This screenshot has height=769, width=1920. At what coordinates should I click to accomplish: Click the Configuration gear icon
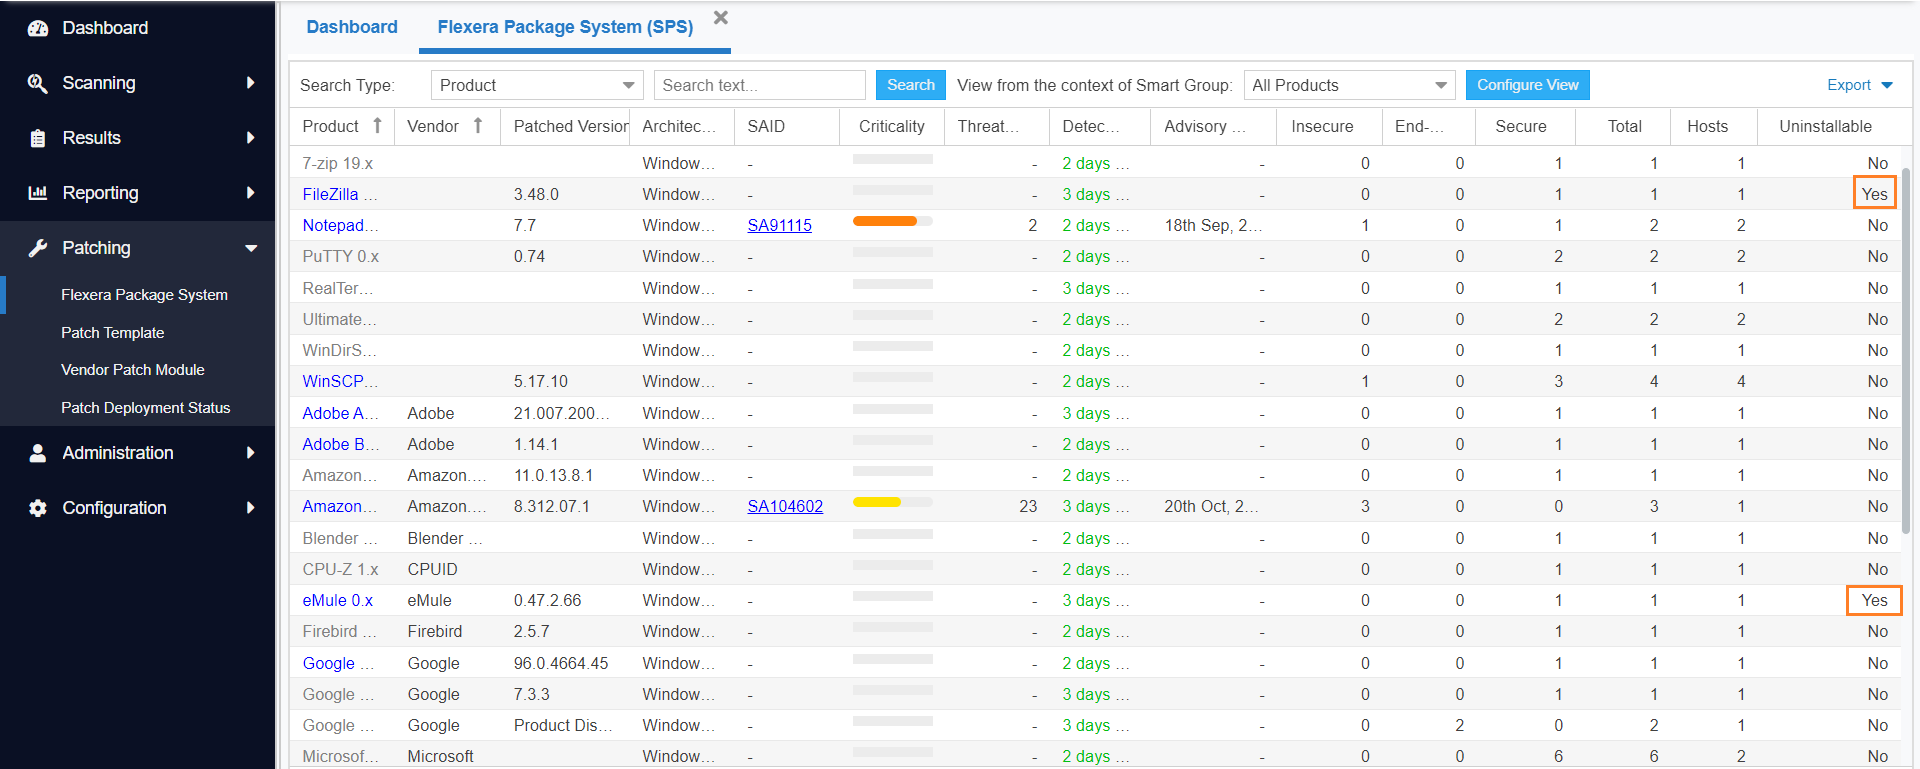38,508
